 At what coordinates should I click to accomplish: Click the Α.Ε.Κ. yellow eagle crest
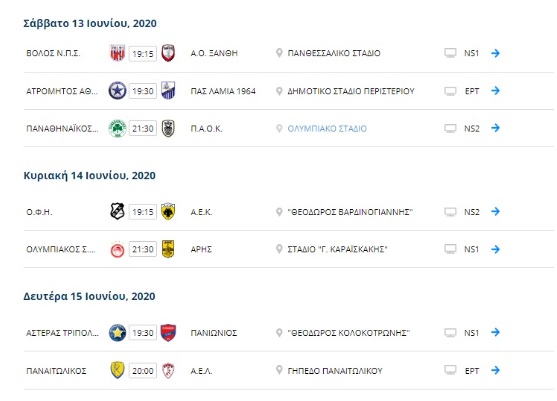click(x=168, y=211)
